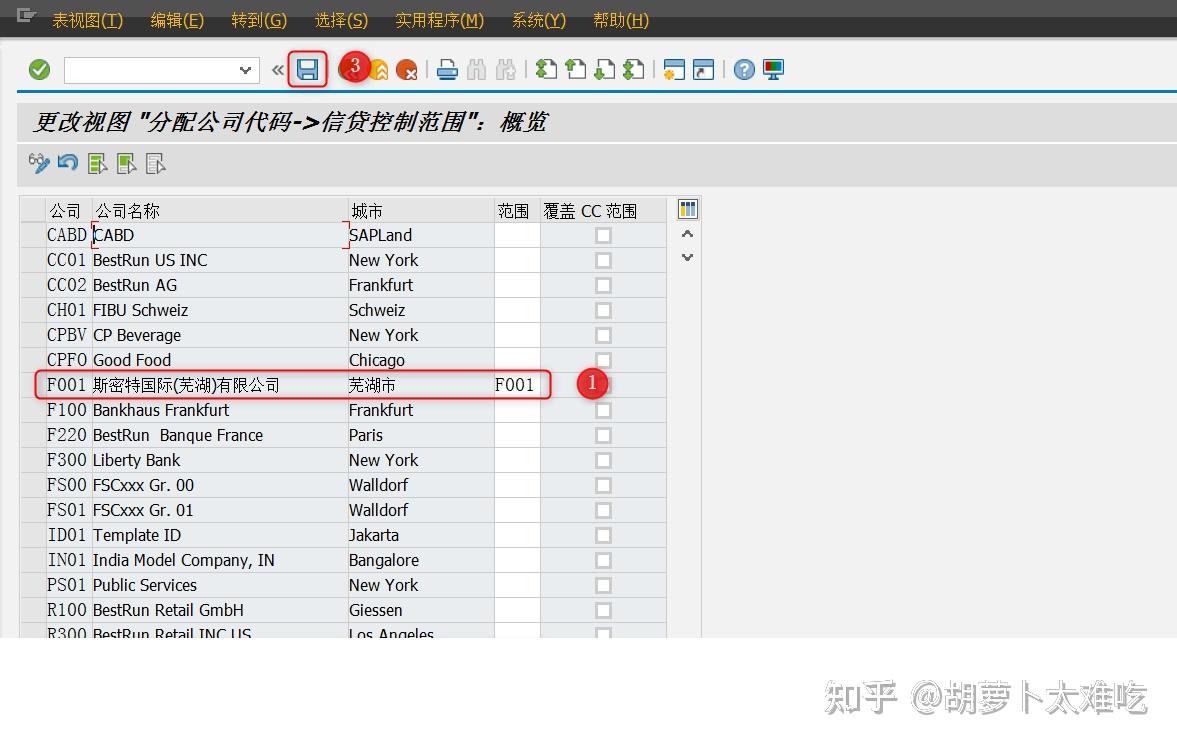Open the command field dropdown
Image resolution: width=1177 pixels, height=747 pixels.
[244, 70]
